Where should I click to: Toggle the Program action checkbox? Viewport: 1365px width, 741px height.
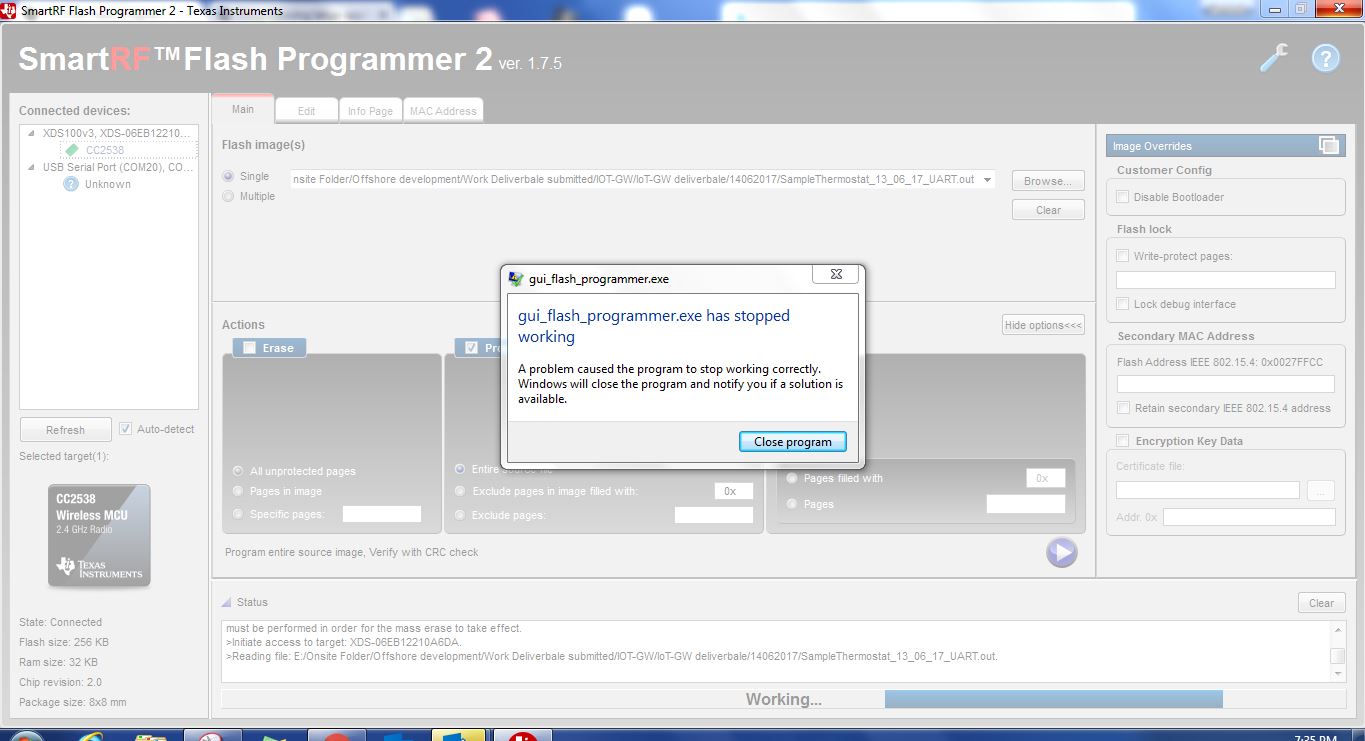tap(472, 348)
